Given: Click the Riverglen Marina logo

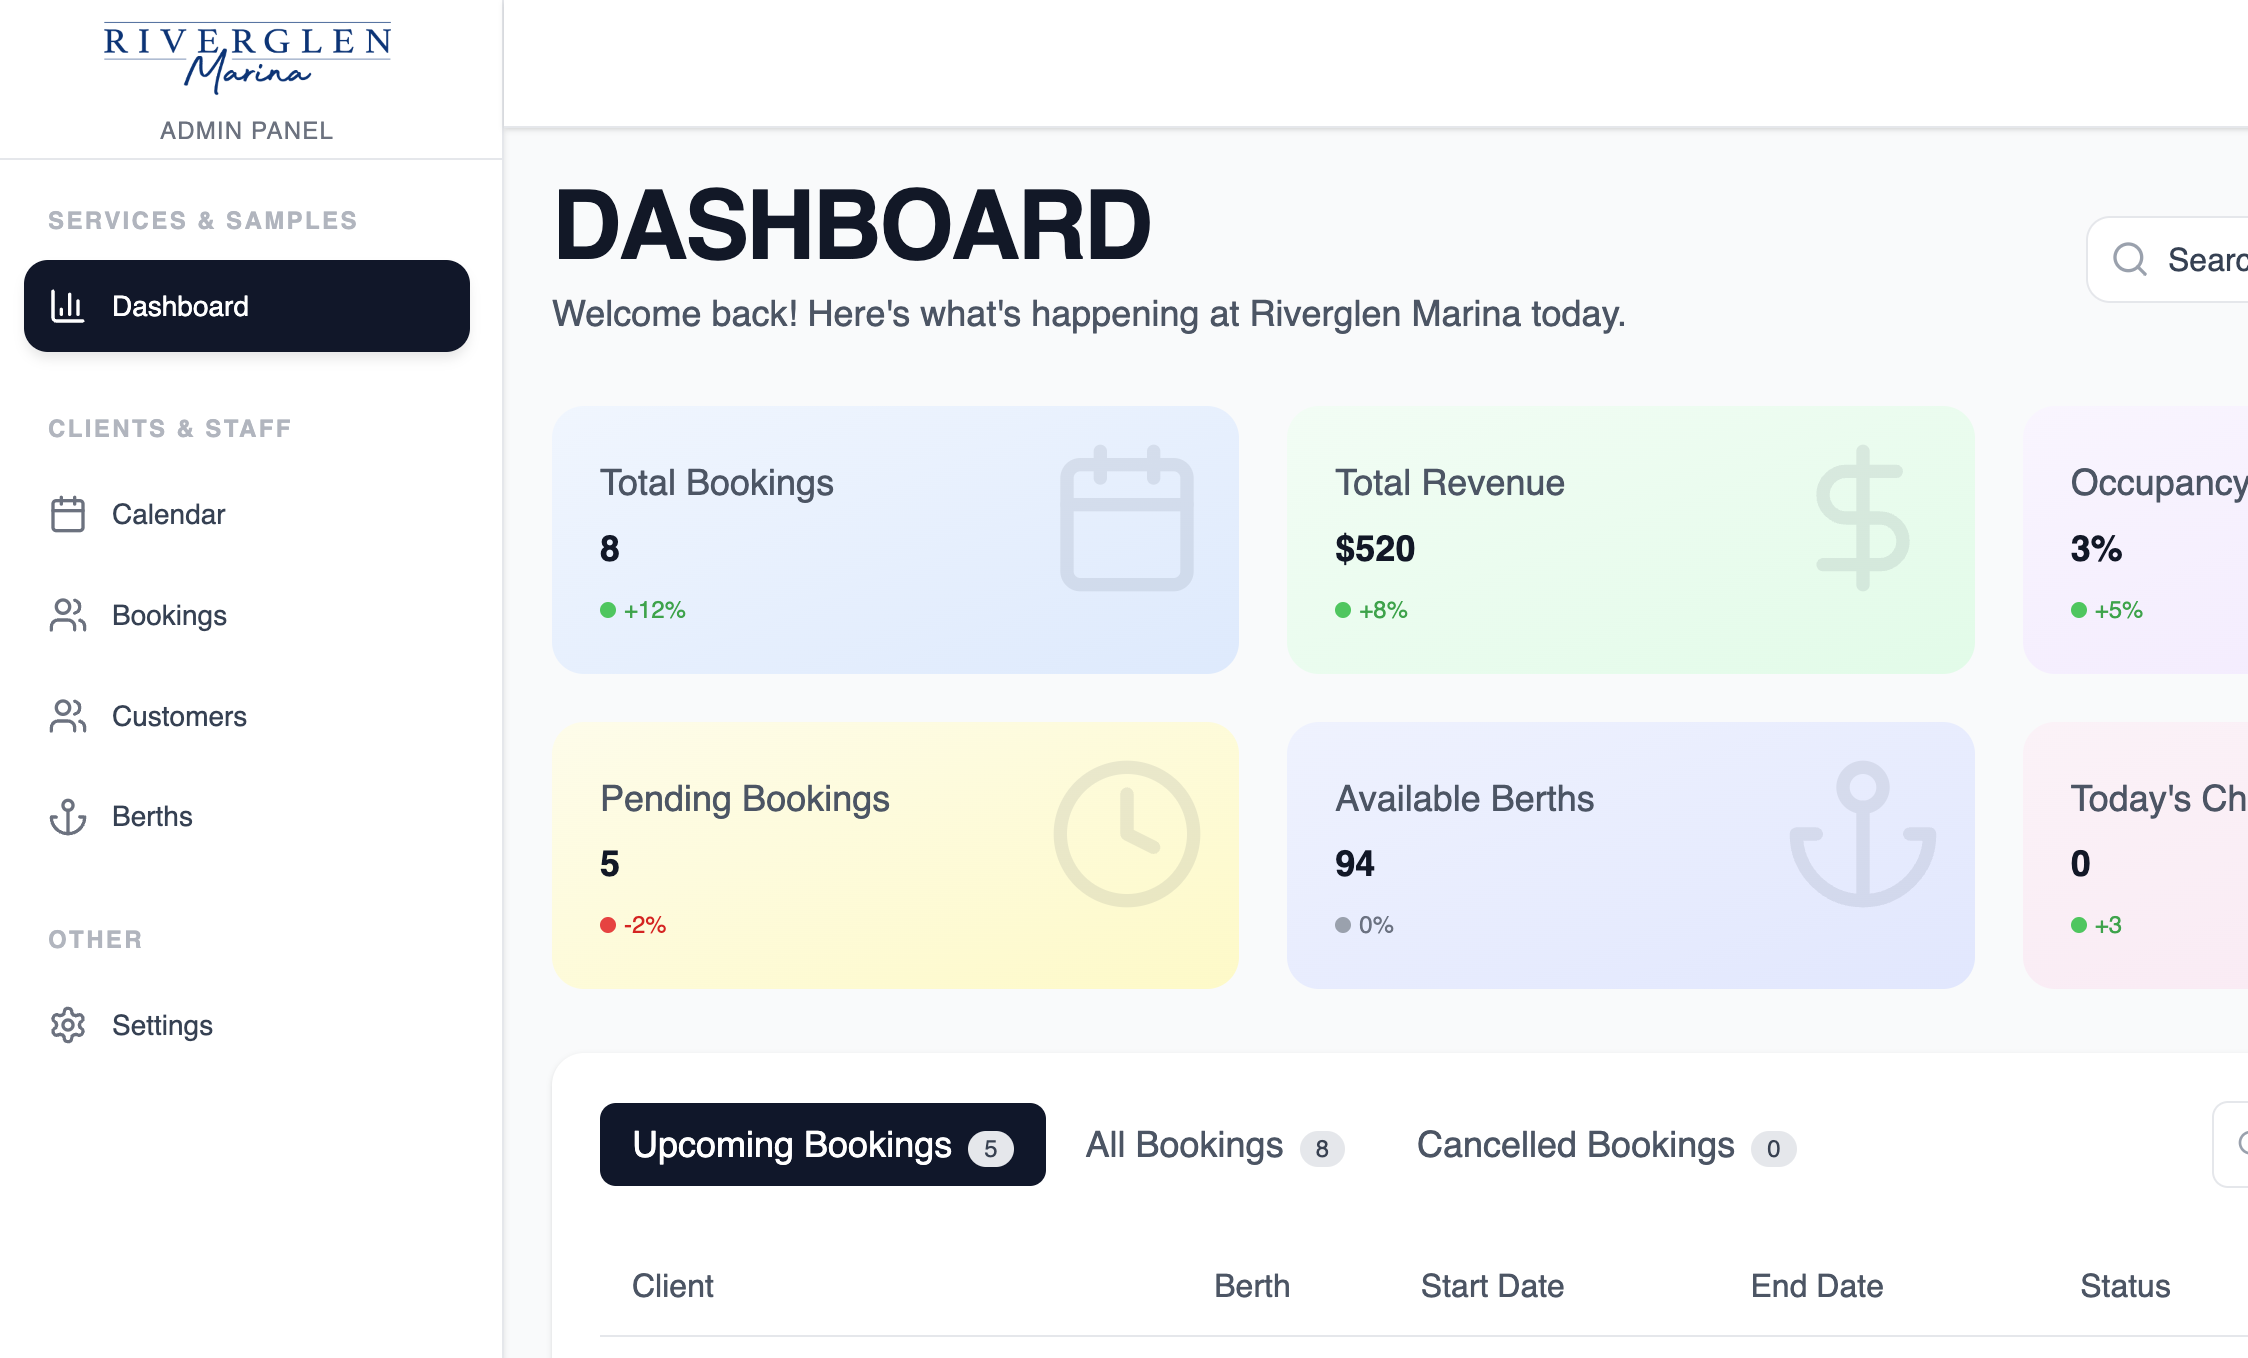Looking at the screenshot, I should pos(247,58).
